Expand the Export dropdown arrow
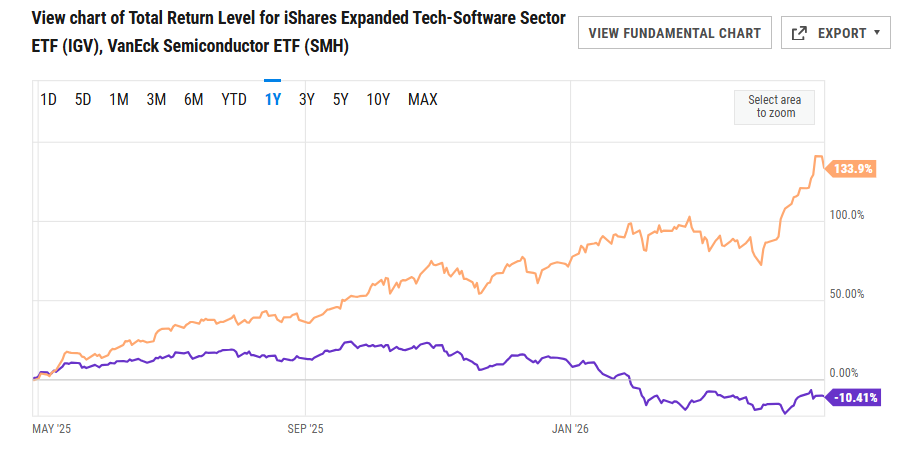This screenshot has width=922, height=449. click(877, 33)
